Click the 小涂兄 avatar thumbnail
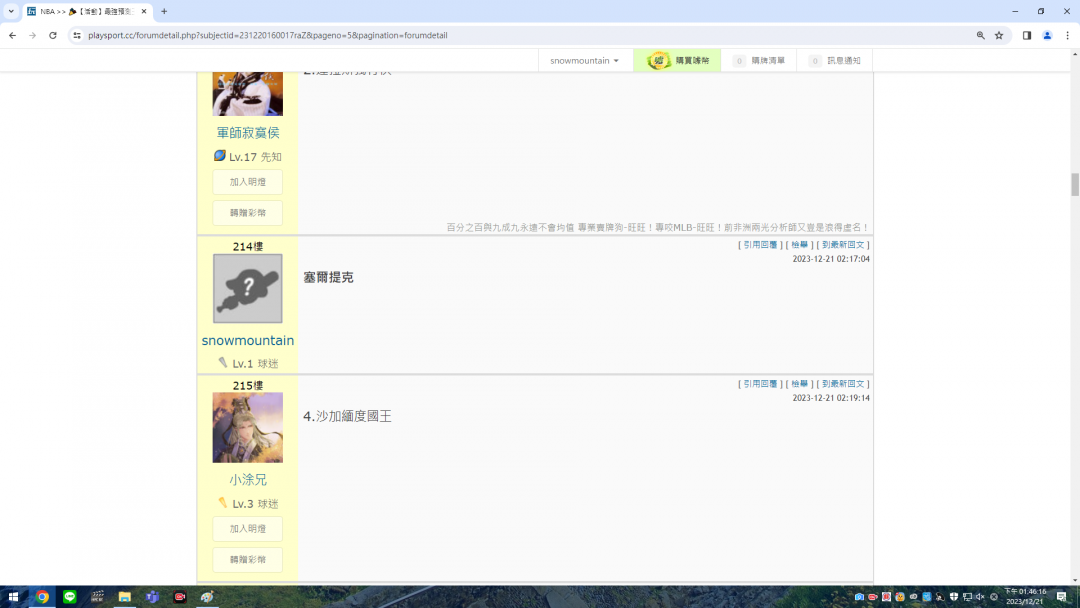The height and width of the screenshot is (608, 1080). 247,428
